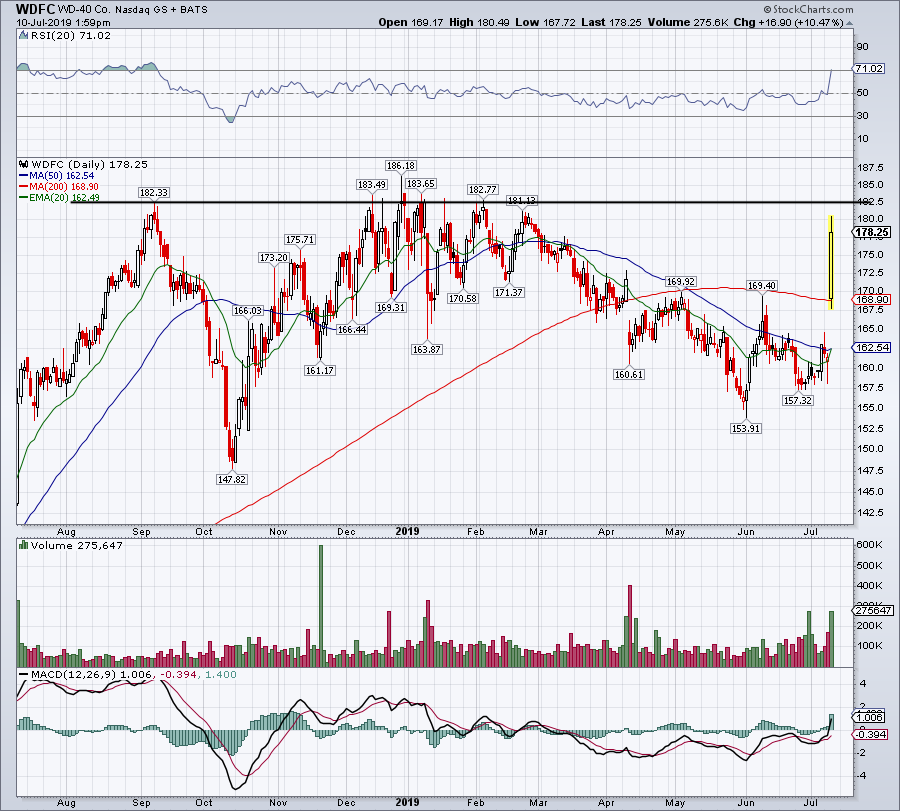The height and width of the screenshot is (811, 900).
Task: Click the RSI(20) indicator legend icon
Action: point(23,36)
